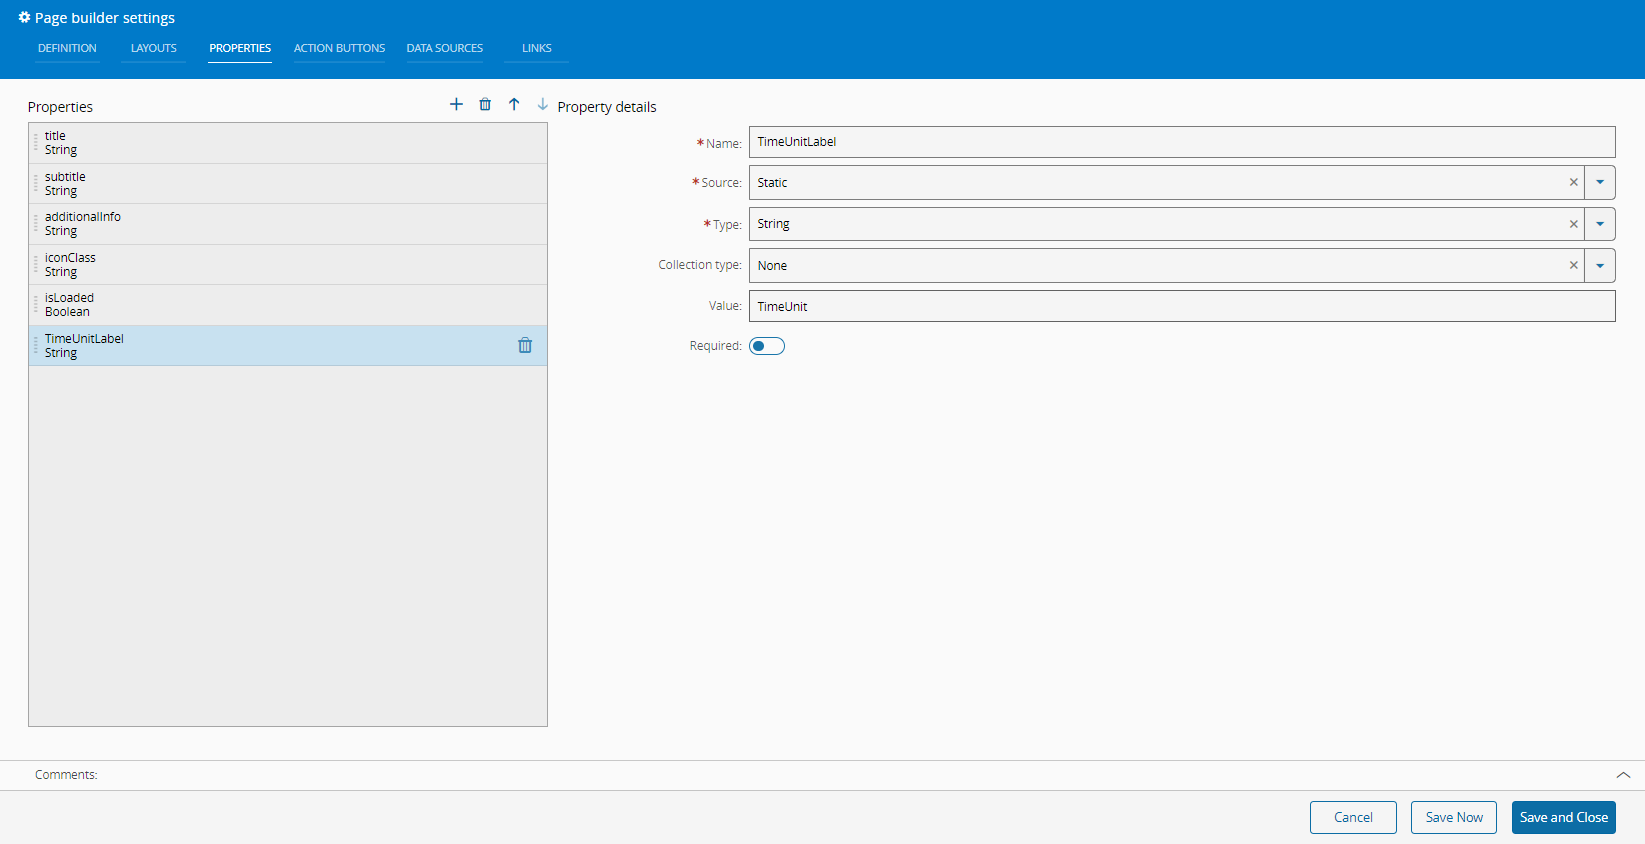This screenshot has height=844, width=1645.
Task: Move property down with the down arrow
Action: (542, 104)
